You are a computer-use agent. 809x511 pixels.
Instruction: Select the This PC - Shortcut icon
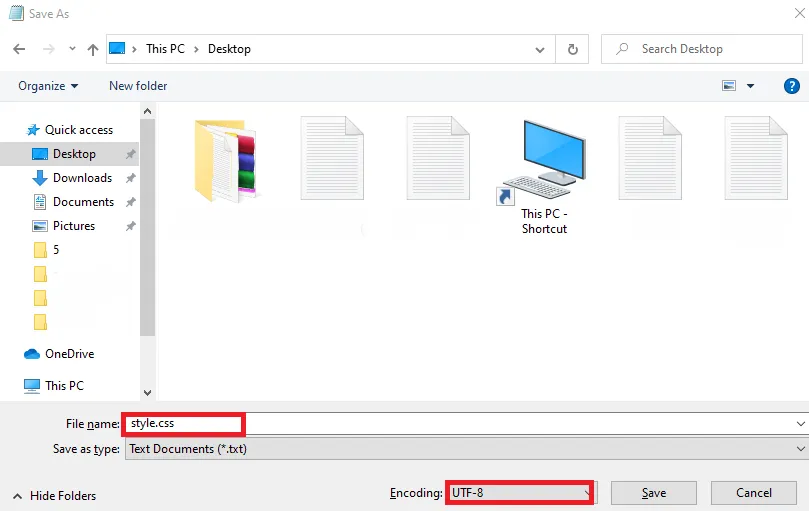[544, 177]
